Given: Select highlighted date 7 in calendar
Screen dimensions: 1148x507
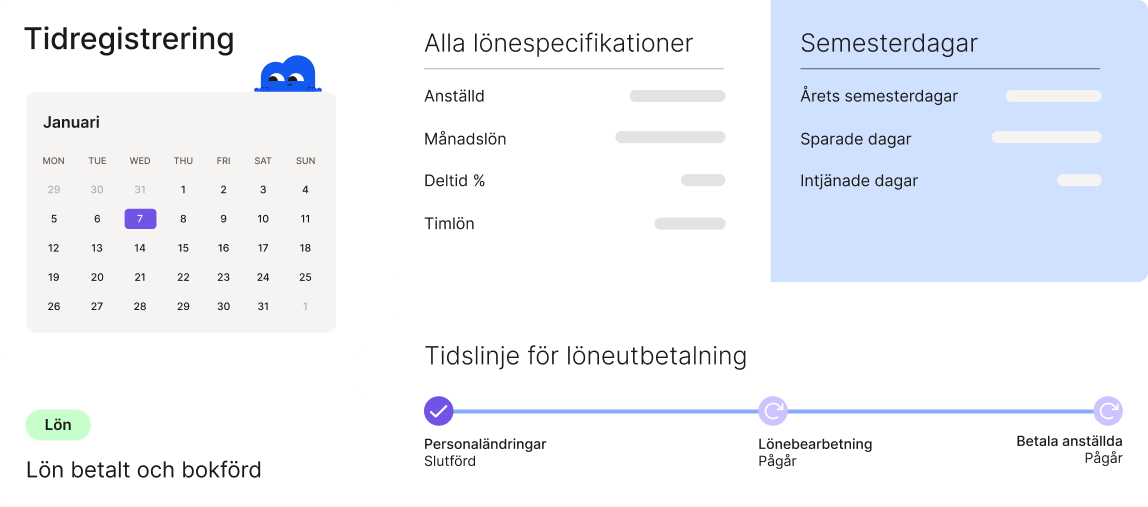Looking at the screenshot, I should click(x=140, y=219).
